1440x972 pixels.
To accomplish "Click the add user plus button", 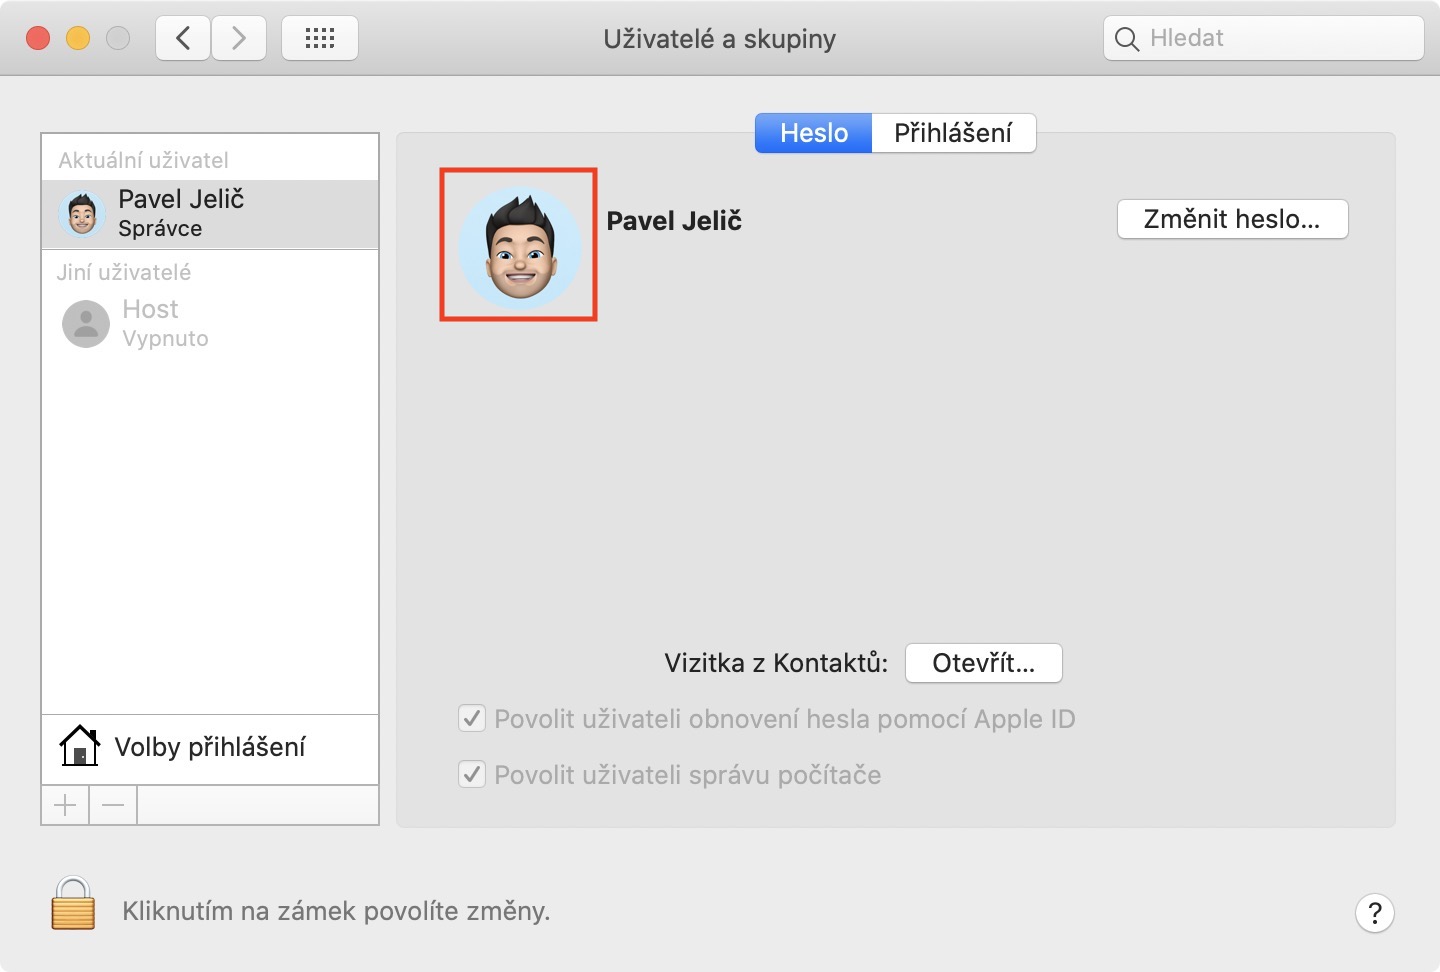I will point(65,805).
